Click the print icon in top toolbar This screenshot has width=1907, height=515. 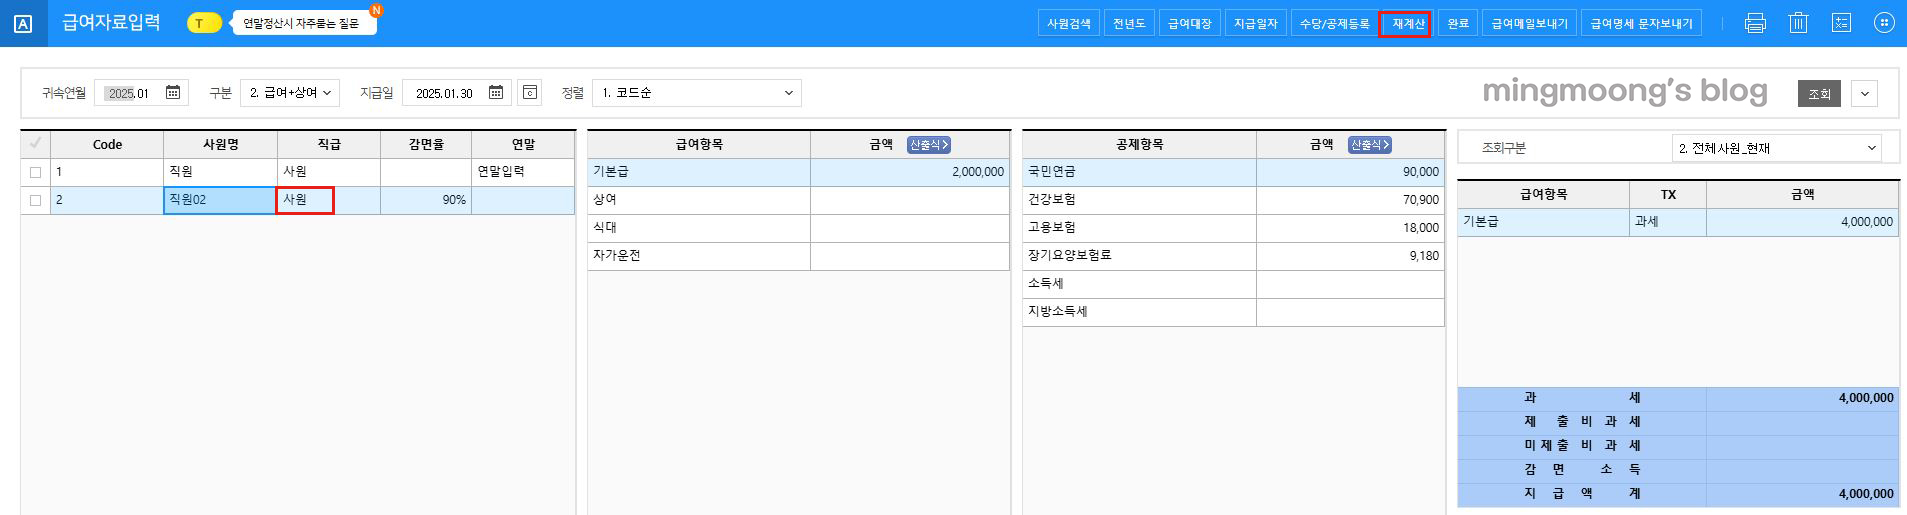pos(1755,23)
